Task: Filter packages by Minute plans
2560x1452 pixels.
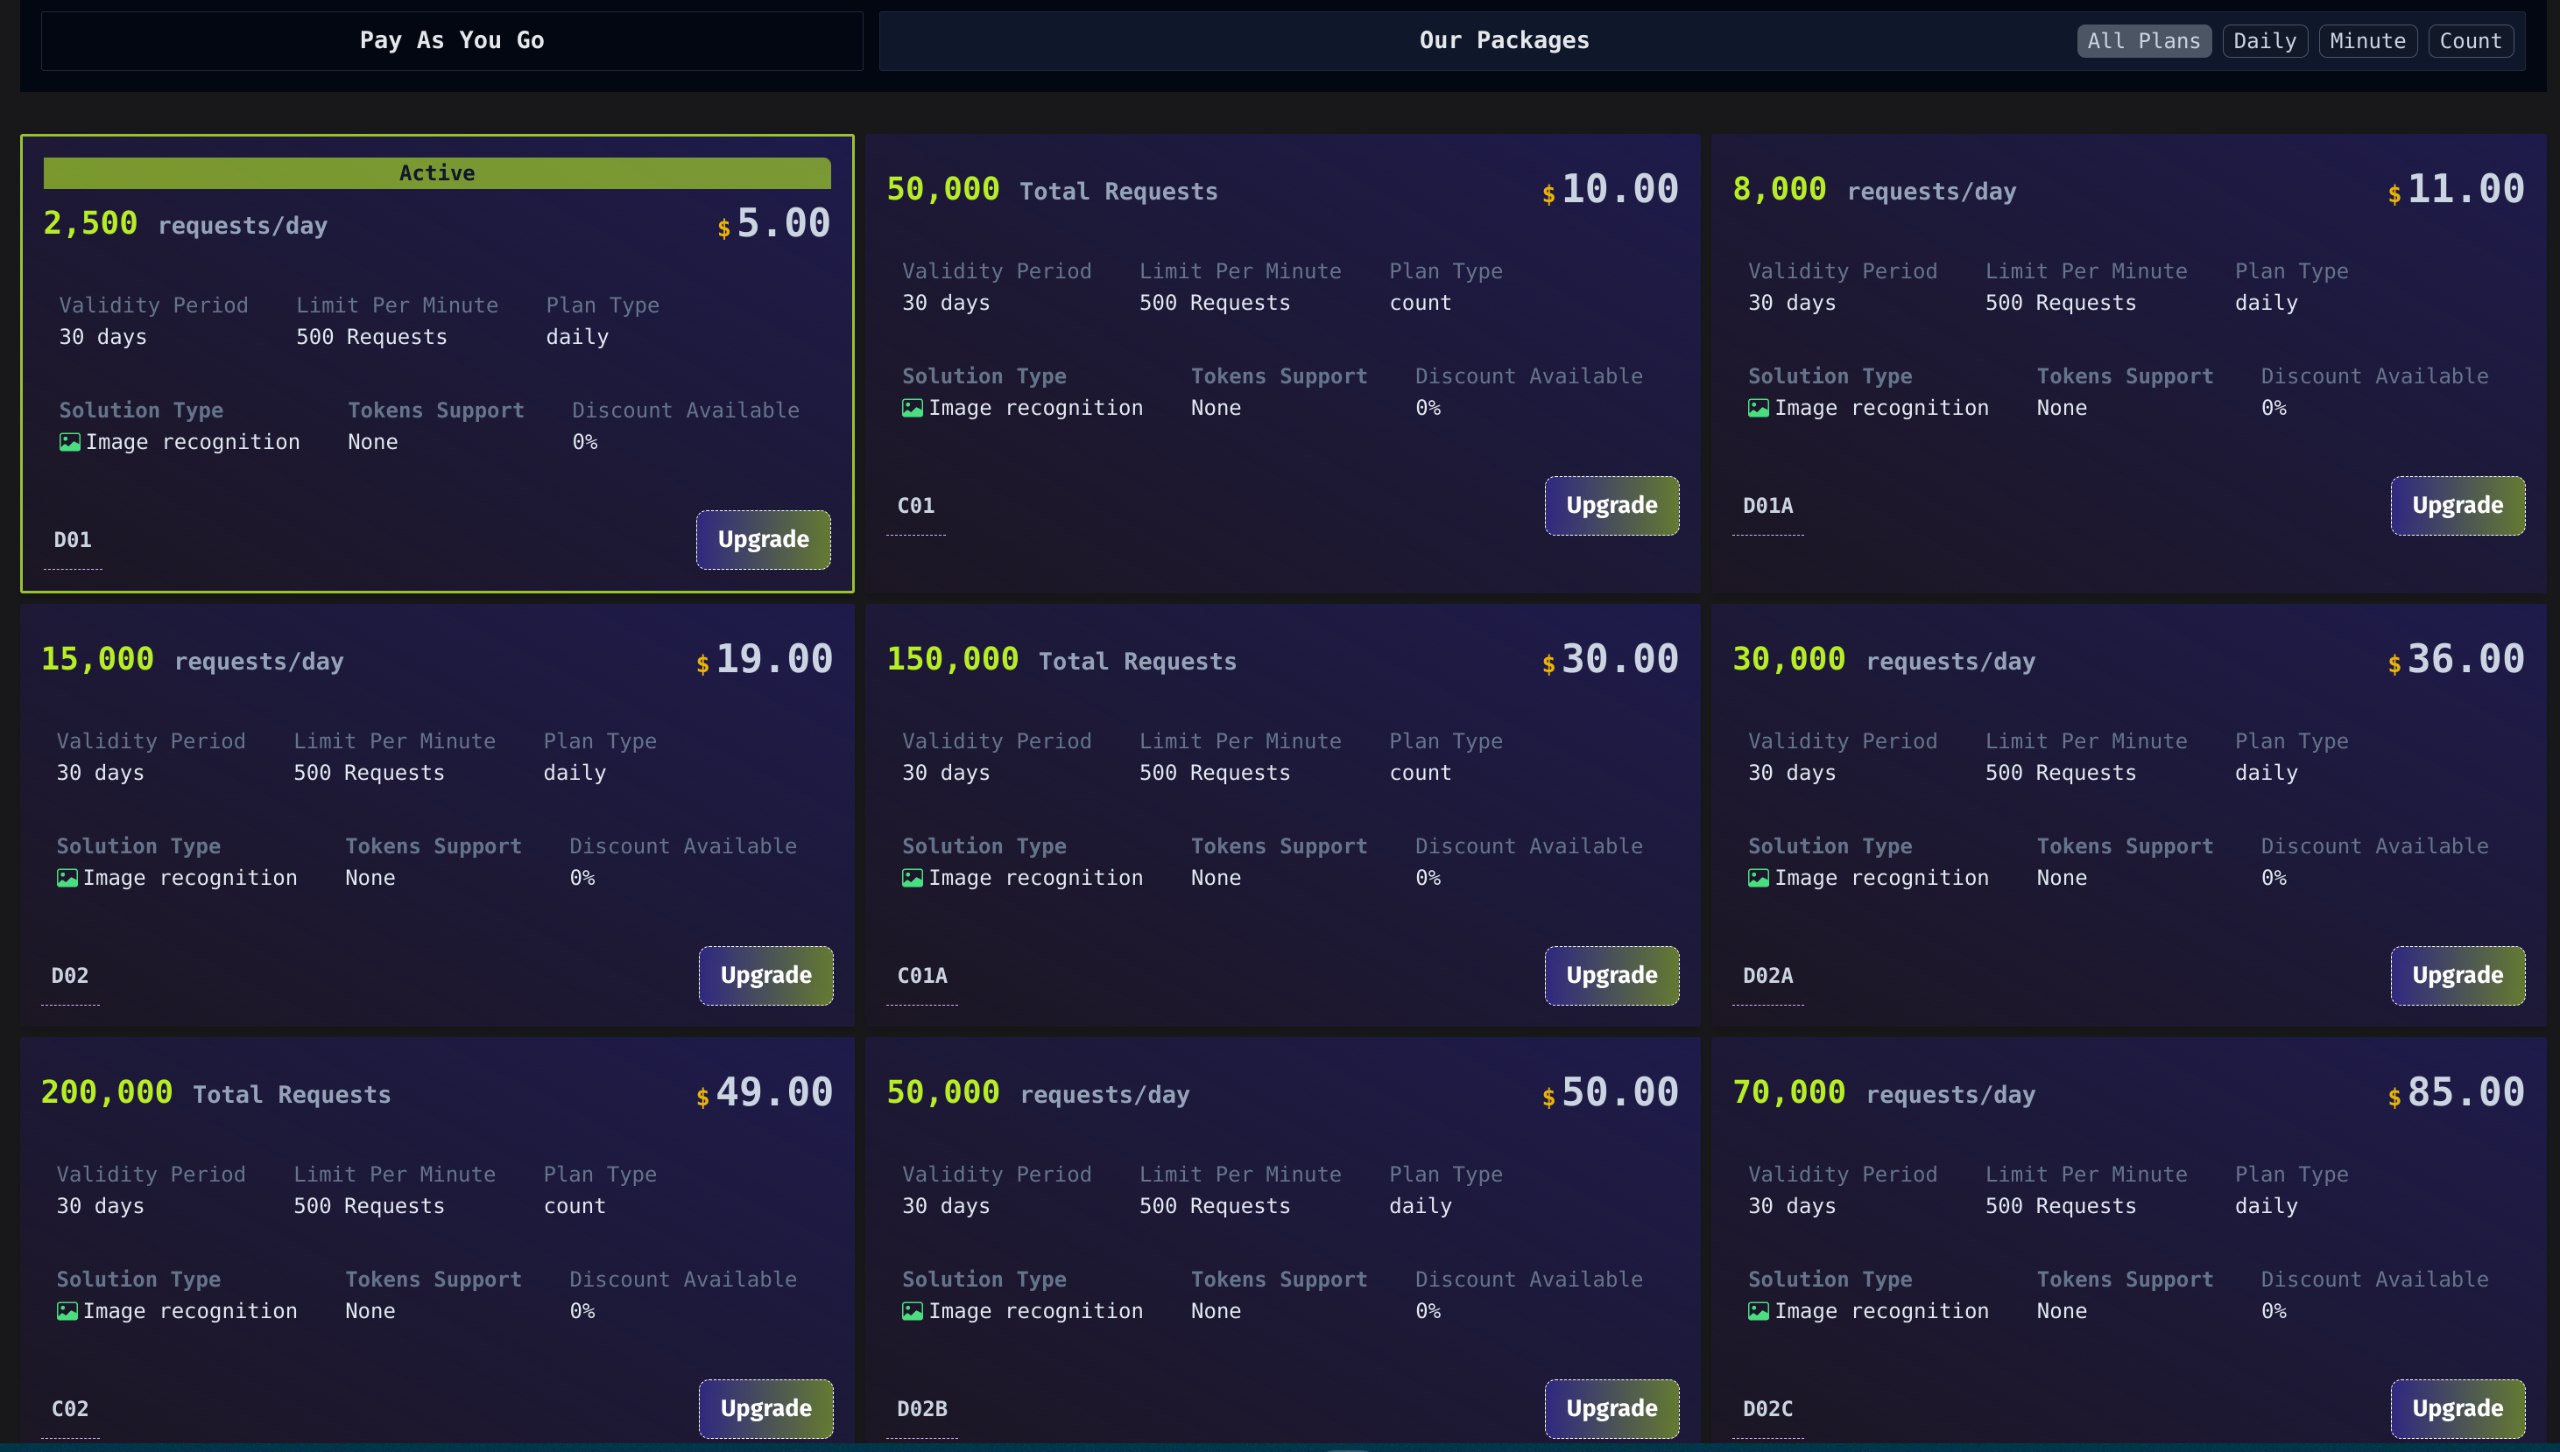Action: [x=2368, y=41]
